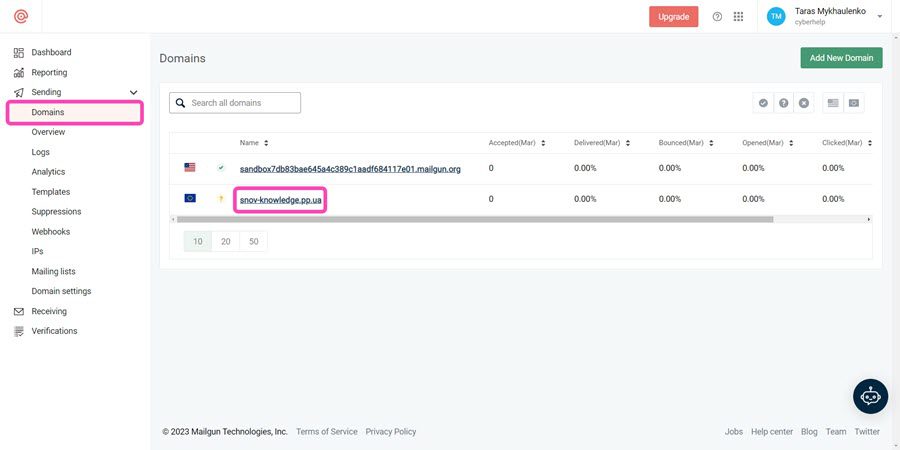900x450 pixels.
Task: Open Jobs footer link
Action: pos(734,432)
